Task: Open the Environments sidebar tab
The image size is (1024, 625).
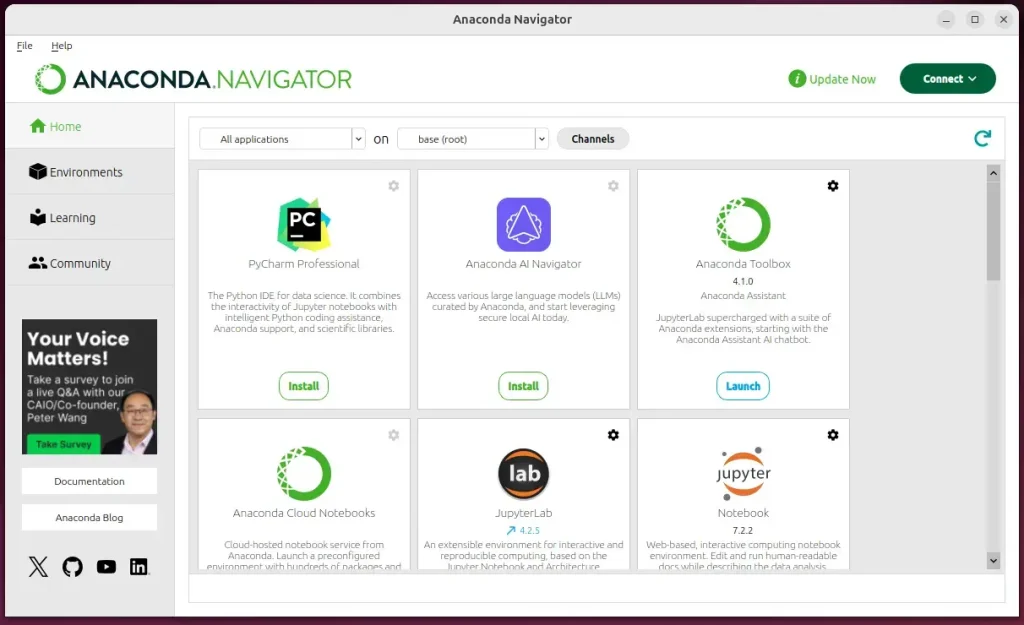Action: click(90, 172)
